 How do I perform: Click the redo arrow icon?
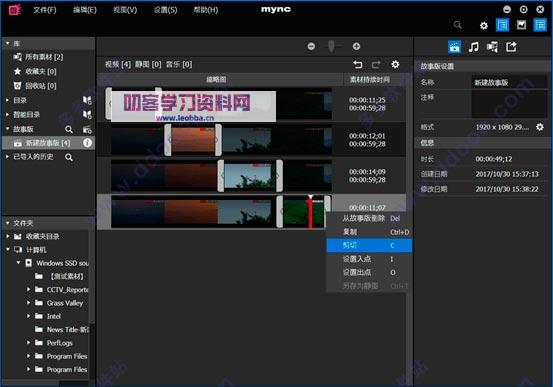coord(376,65)
